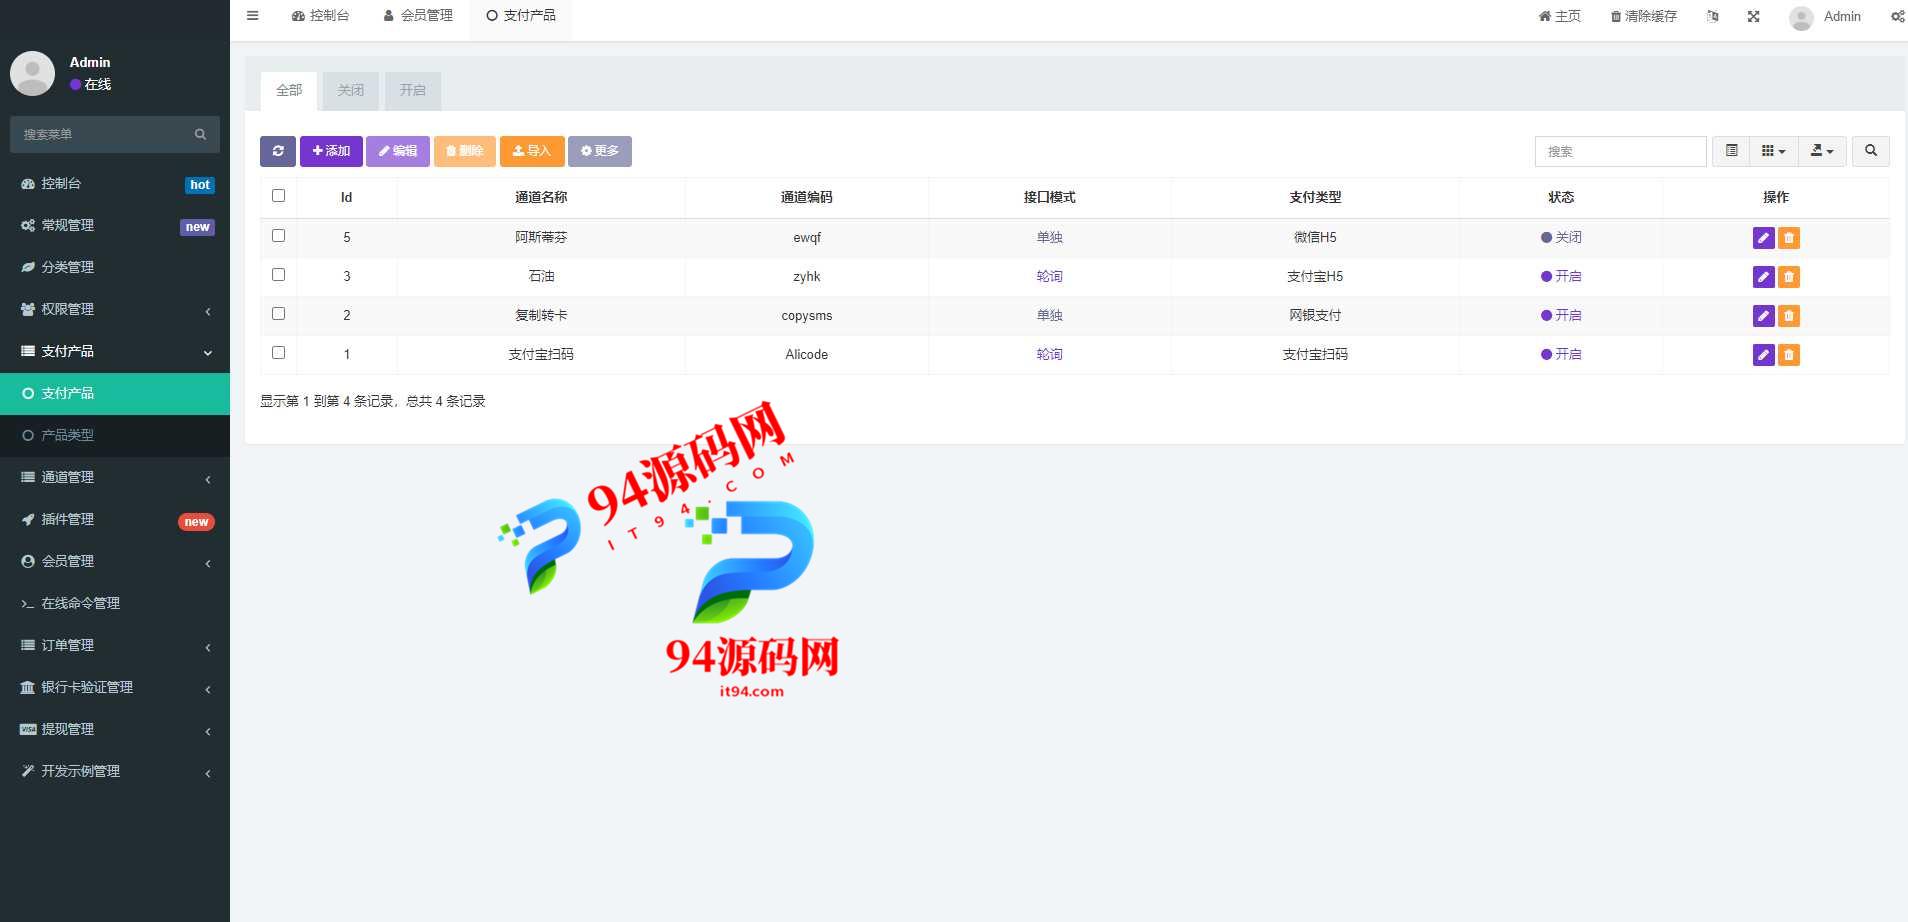Click the language switch icon in header
The height and width of the screenshot is (922, 1908).
pyautogui.click(x=1712, y=16)
